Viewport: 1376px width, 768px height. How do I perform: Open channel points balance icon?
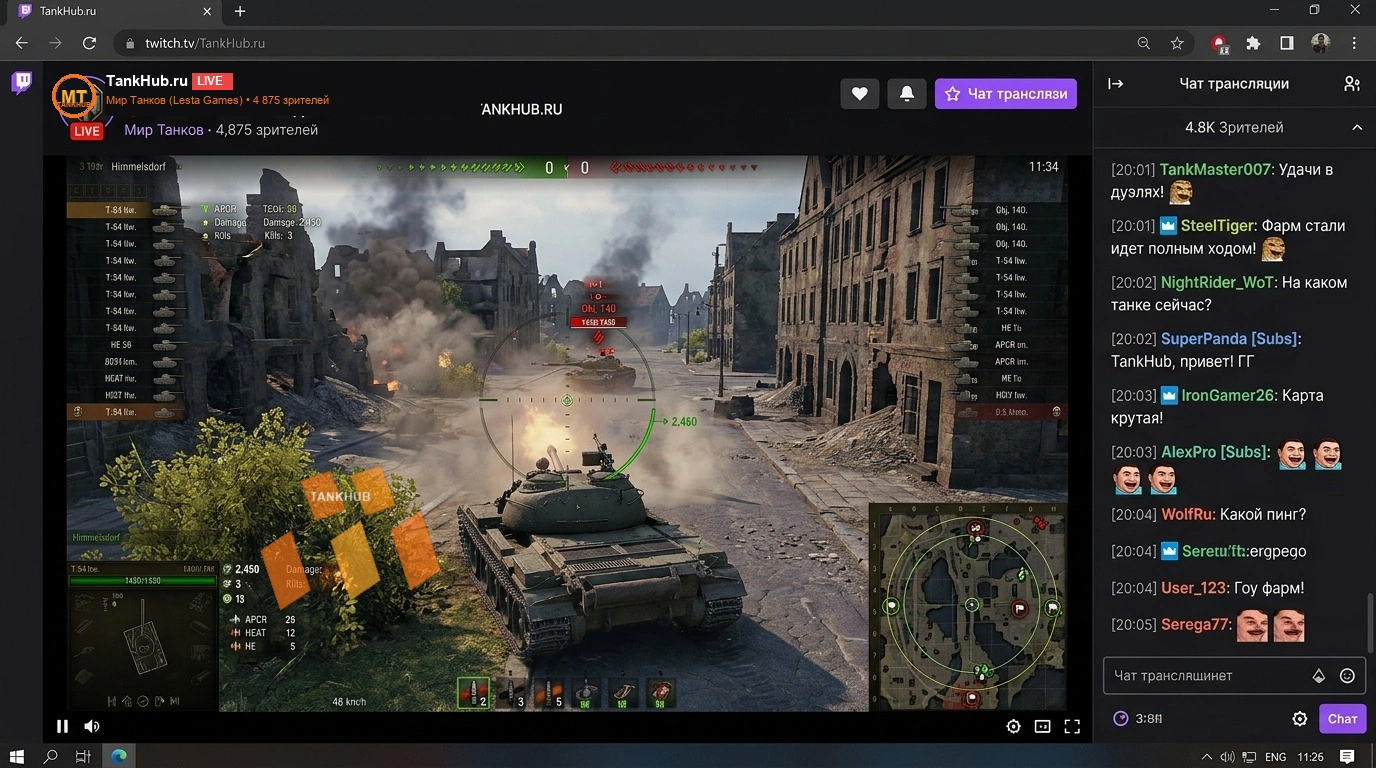(x=1121, y=718)
